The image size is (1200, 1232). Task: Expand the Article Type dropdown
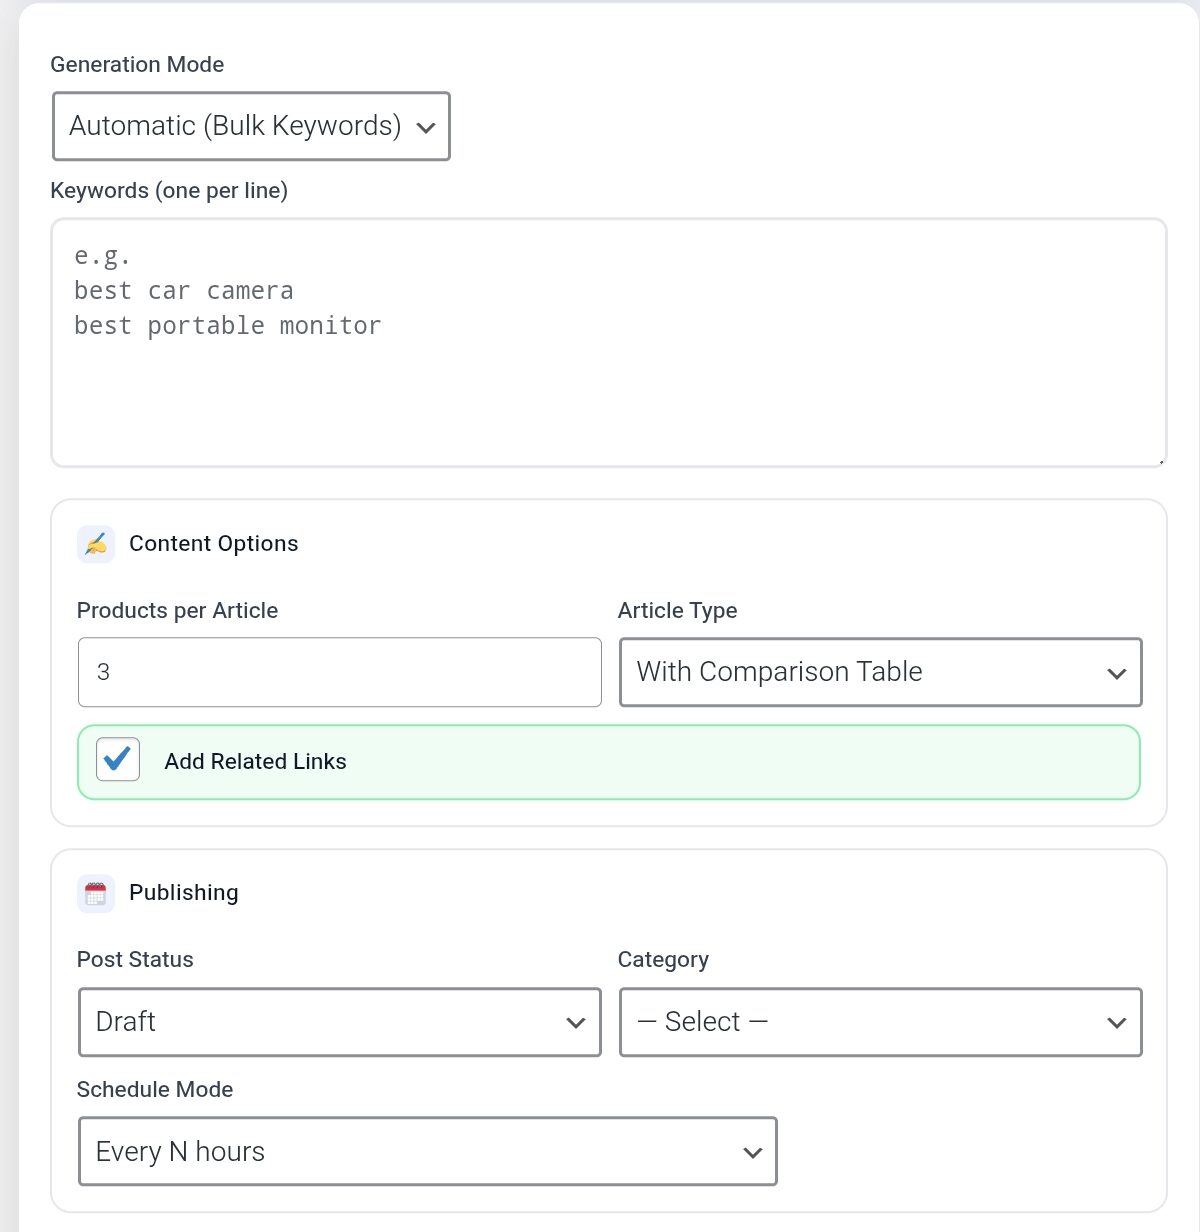[880, 672]
